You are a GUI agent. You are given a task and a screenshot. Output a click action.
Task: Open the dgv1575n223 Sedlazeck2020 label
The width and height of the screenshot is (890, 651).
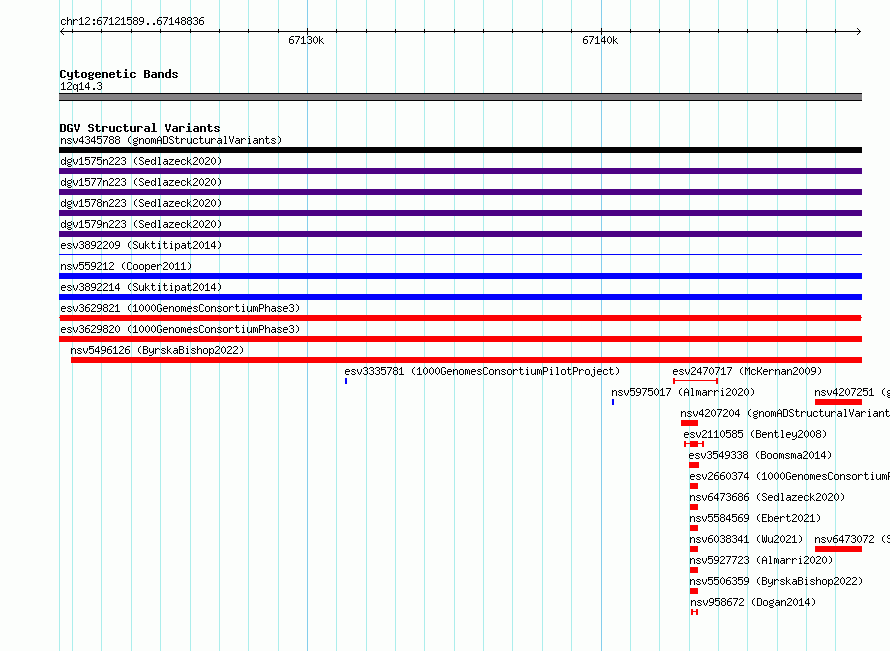pos(141,161)
